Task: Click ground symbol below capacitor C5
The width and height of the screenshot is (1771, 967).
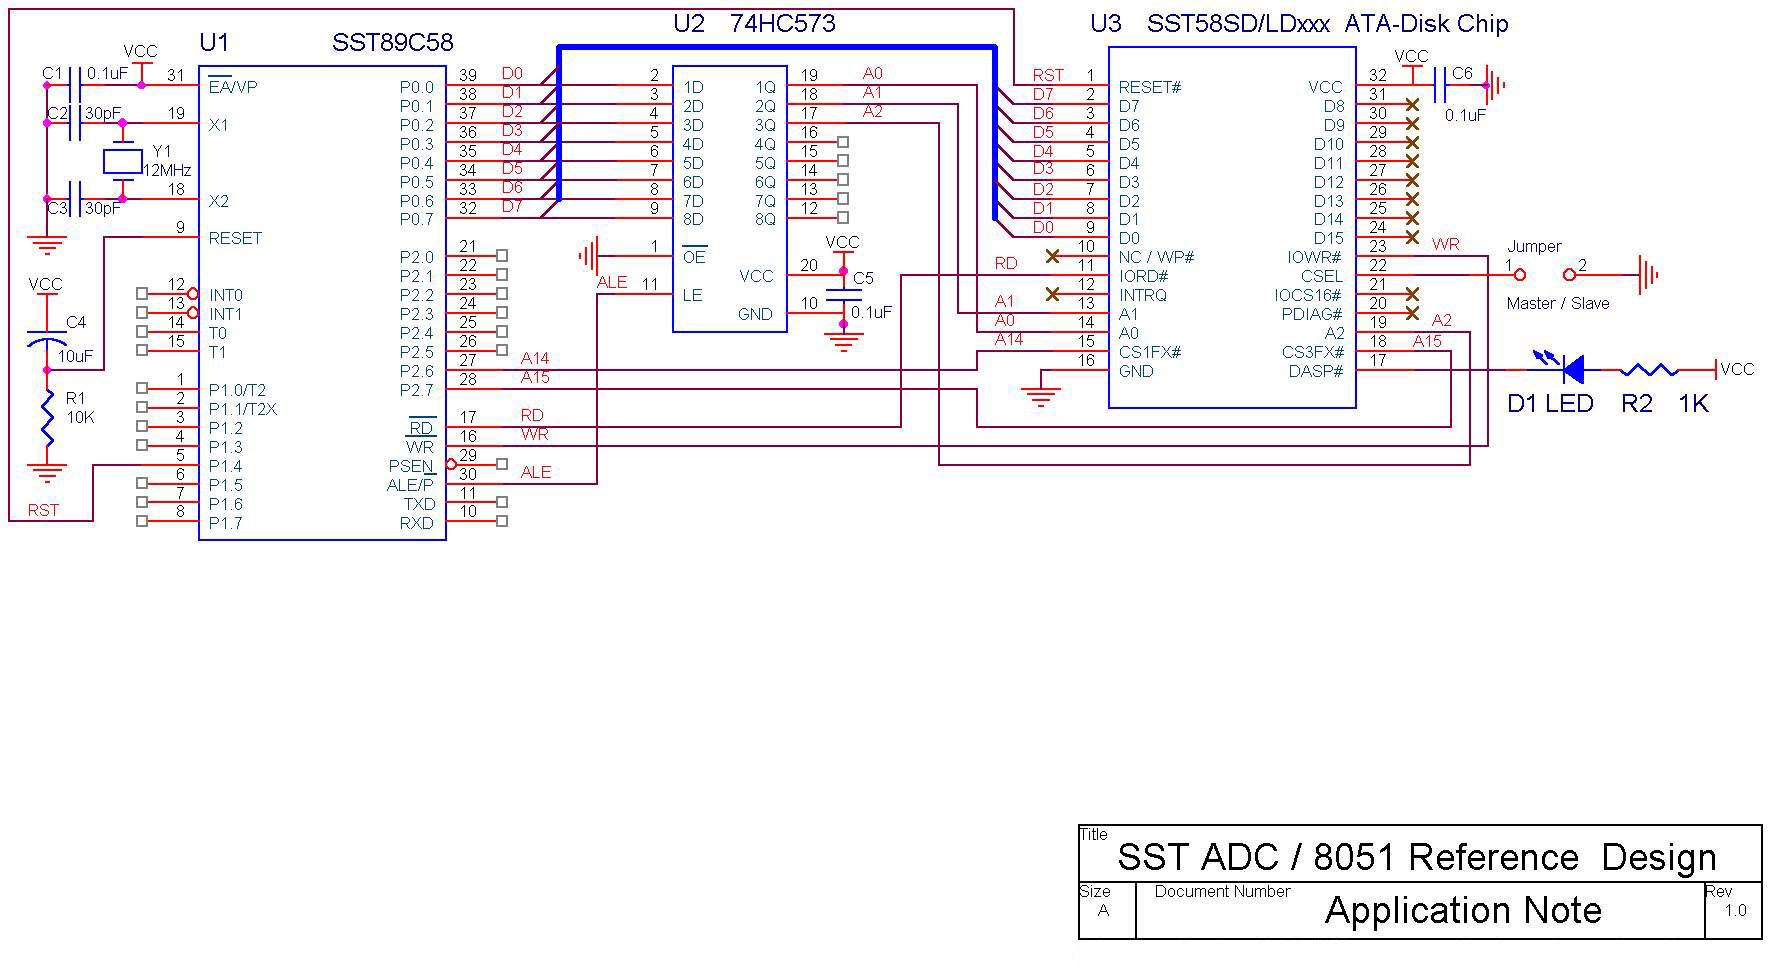Action: pyautogui.click(x=845, y=342)
